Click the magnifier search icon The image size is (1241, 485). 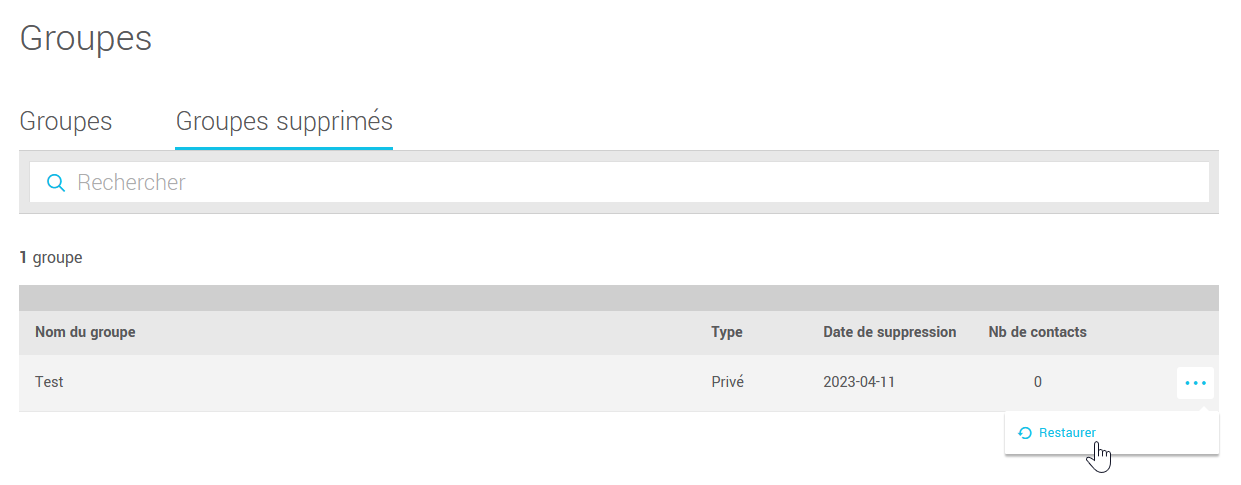[x=56, y=183]
